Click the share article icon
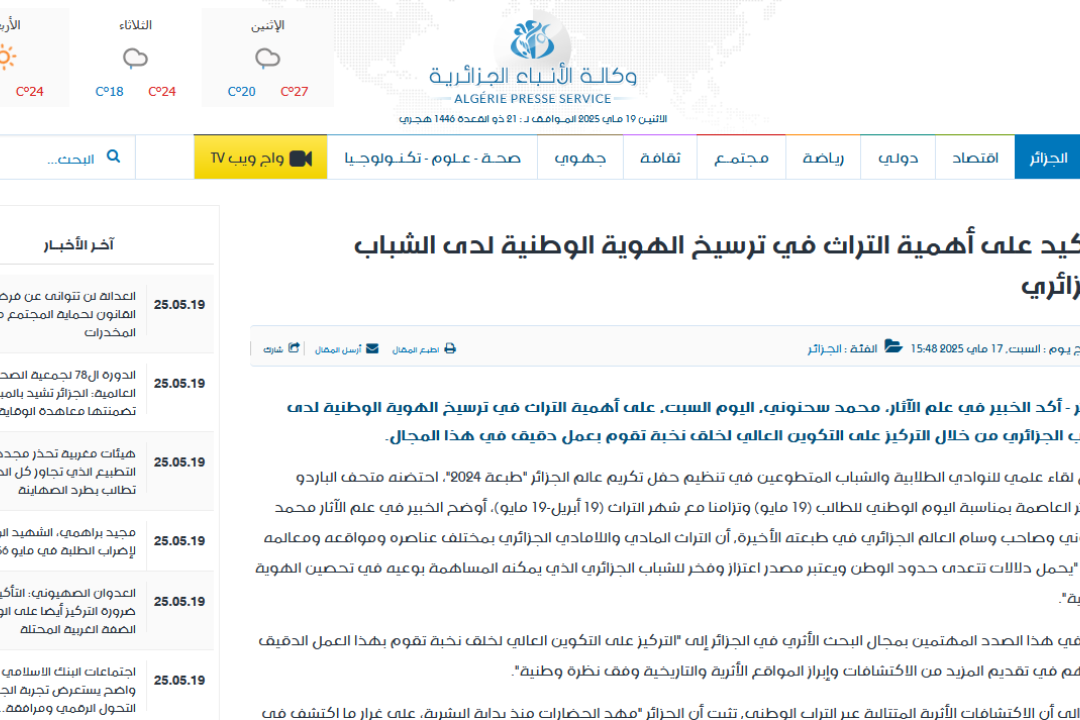 (294, 349)
